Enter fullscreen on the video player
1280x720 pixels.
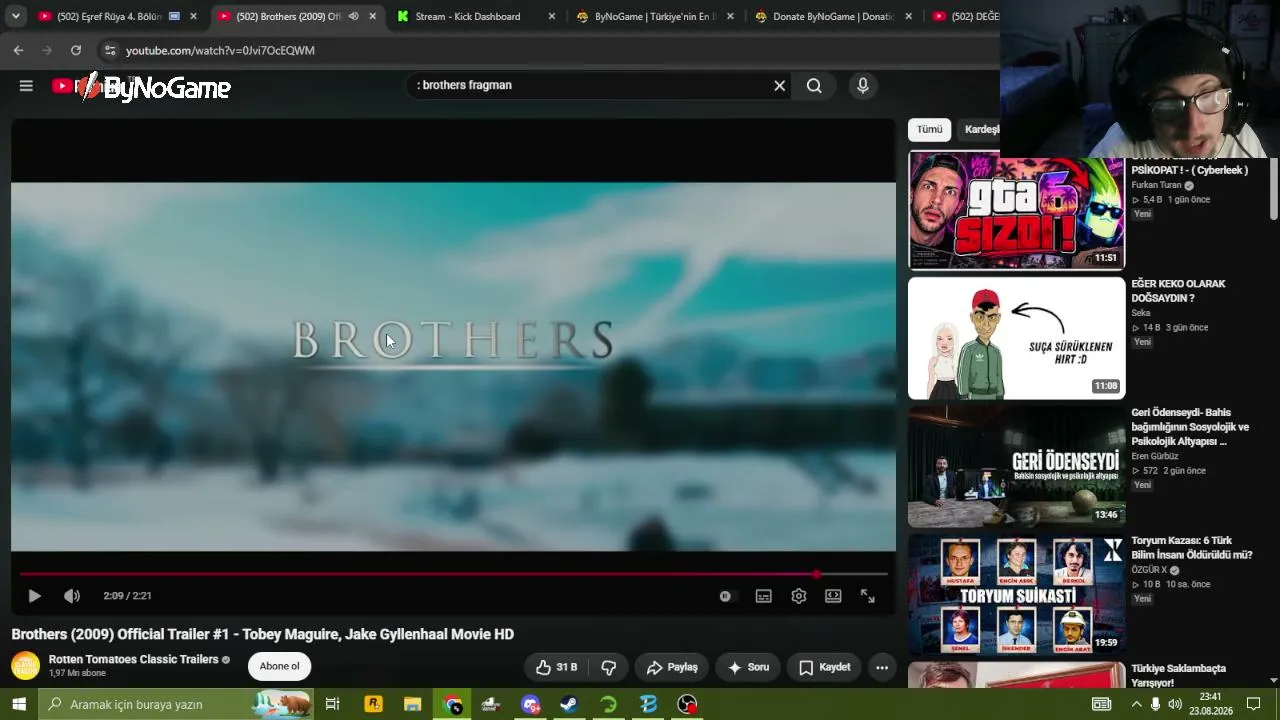coord(868,596)
